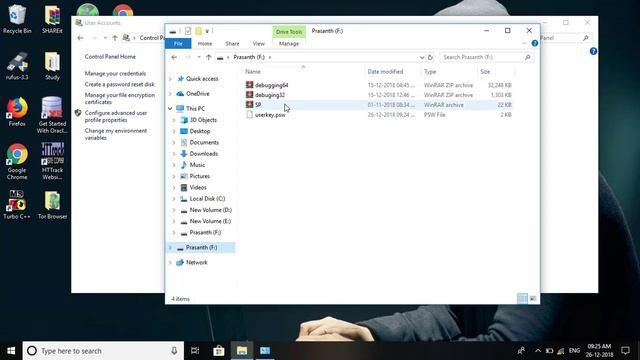This screenshot has height=360, width=640.
Task: Click search magnifier in Explorer search box
Action: [527, 58]
